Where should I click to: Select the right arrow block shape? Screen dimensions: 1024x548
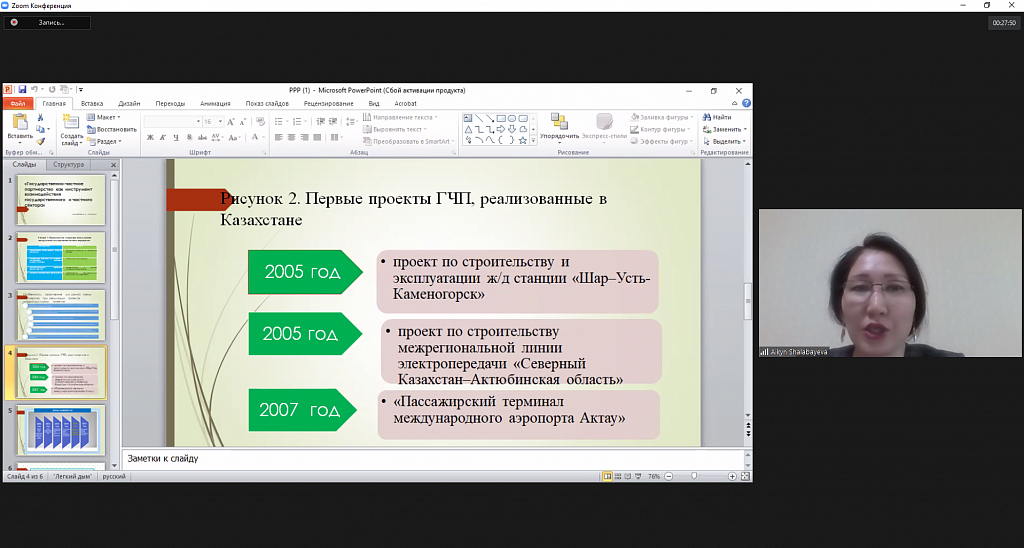click(x=501, y=129)
